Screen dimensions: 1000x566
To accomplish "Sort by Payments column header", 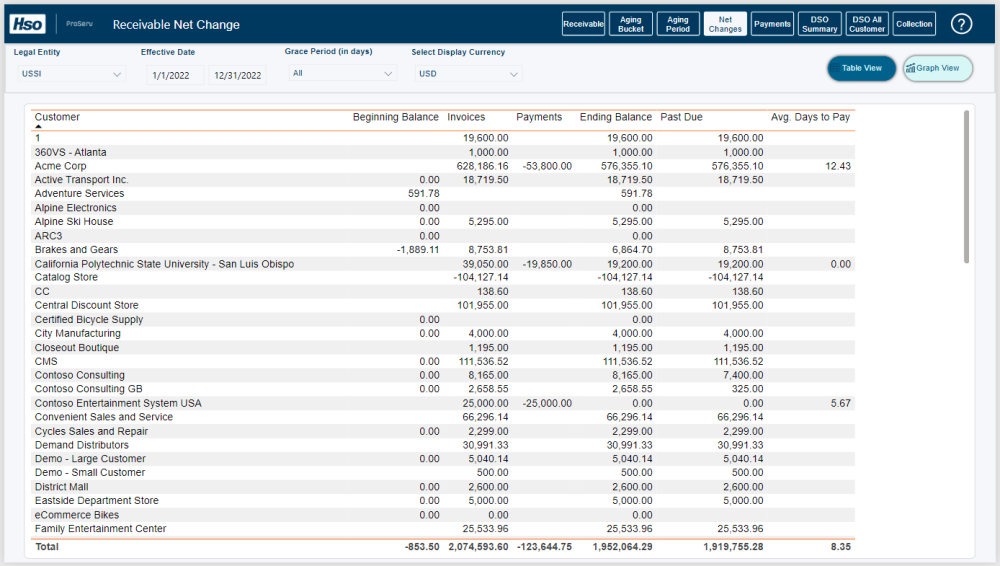I will coord(539,117).
